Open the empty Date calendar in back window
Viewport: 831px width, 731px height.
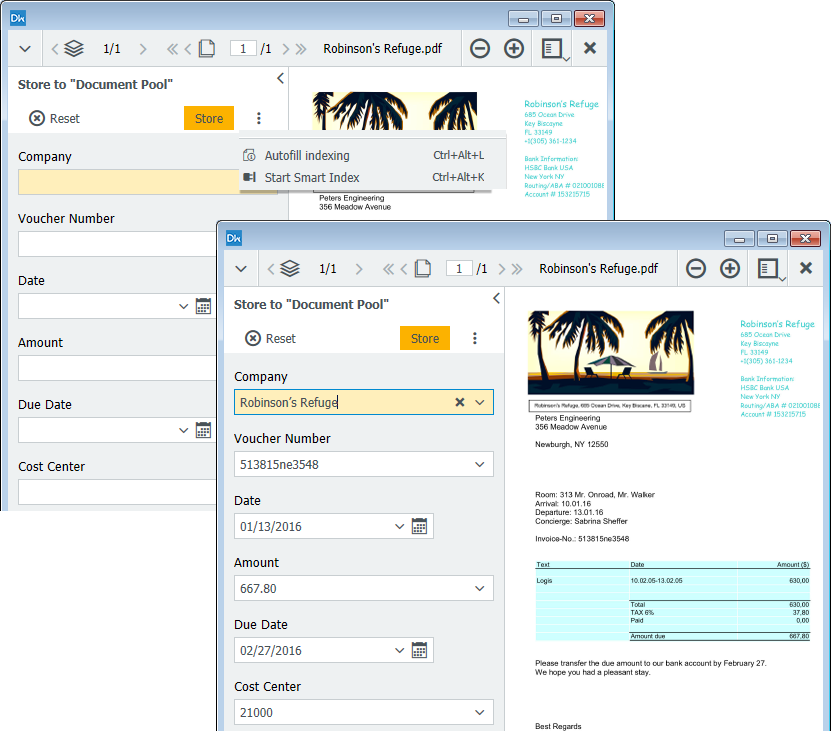[204, 306]
